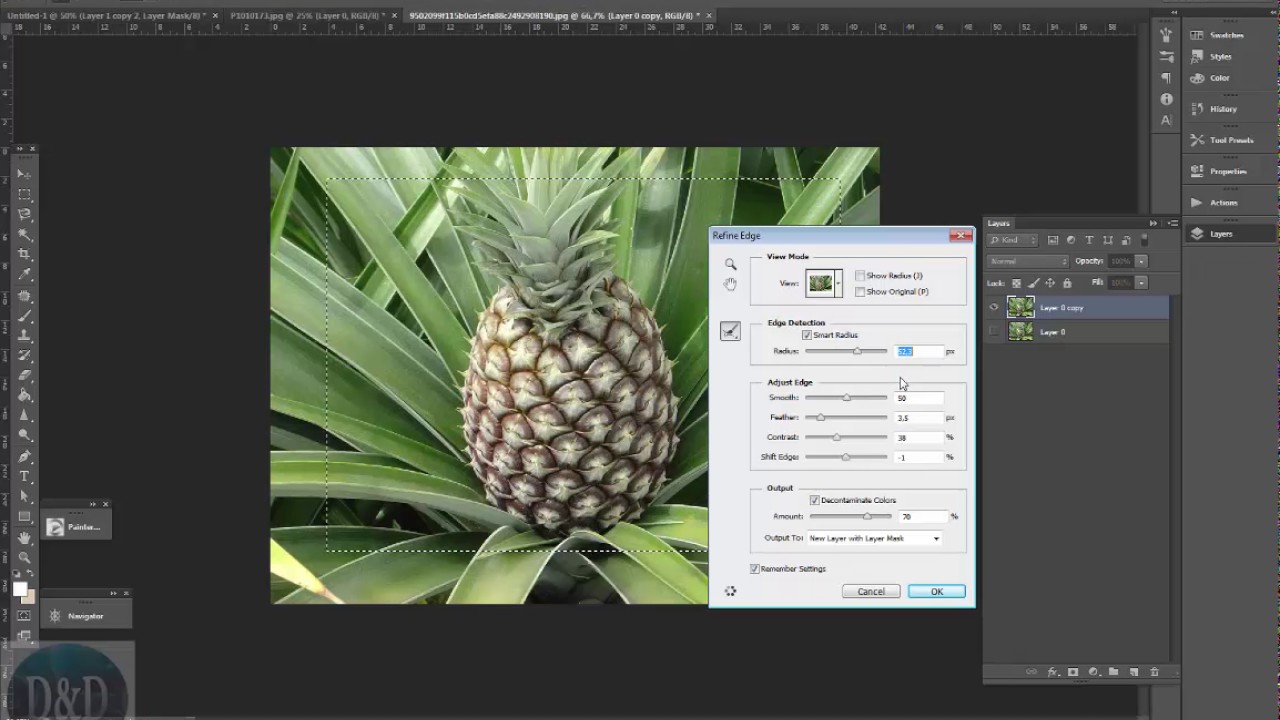1280x720 pixels.
Task: Open the Tool Presets panel
Action: tap(1231, 140)
